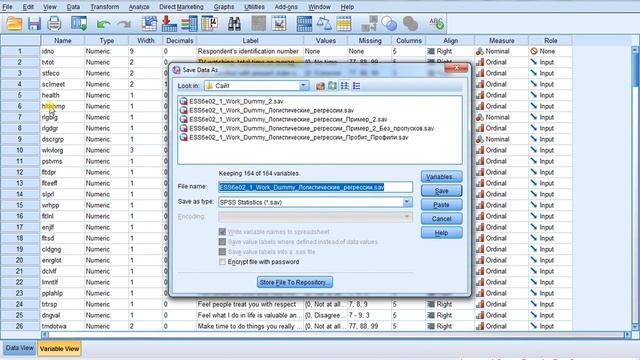Click the Measure column header
The image size is (640, 360).
coord(501,40)
